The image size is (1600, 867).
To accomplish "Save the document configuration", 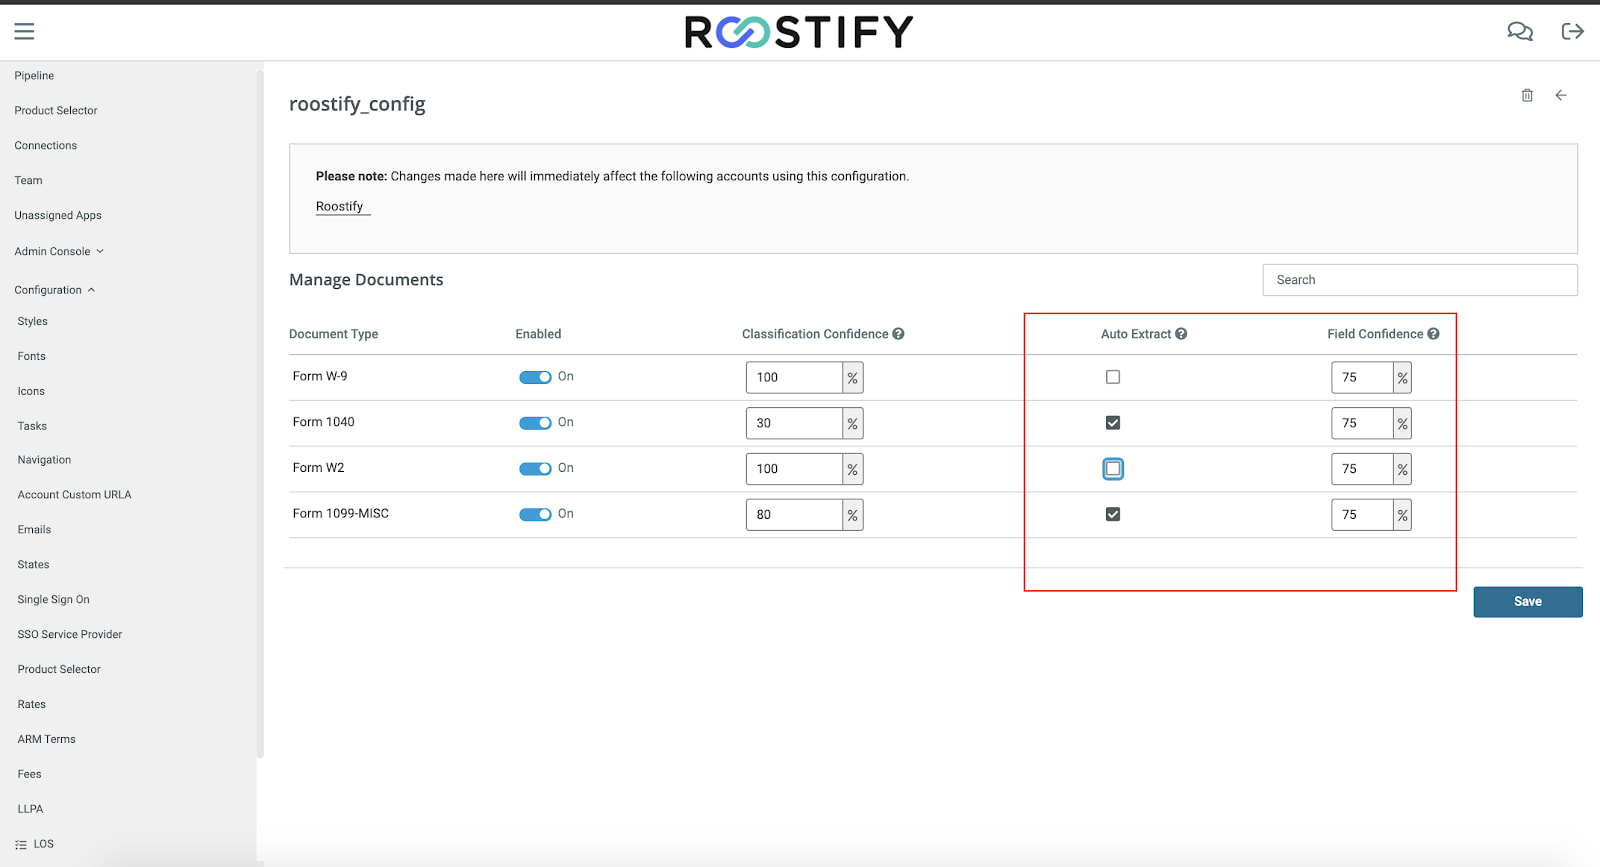I will (x=1528, y=602).
